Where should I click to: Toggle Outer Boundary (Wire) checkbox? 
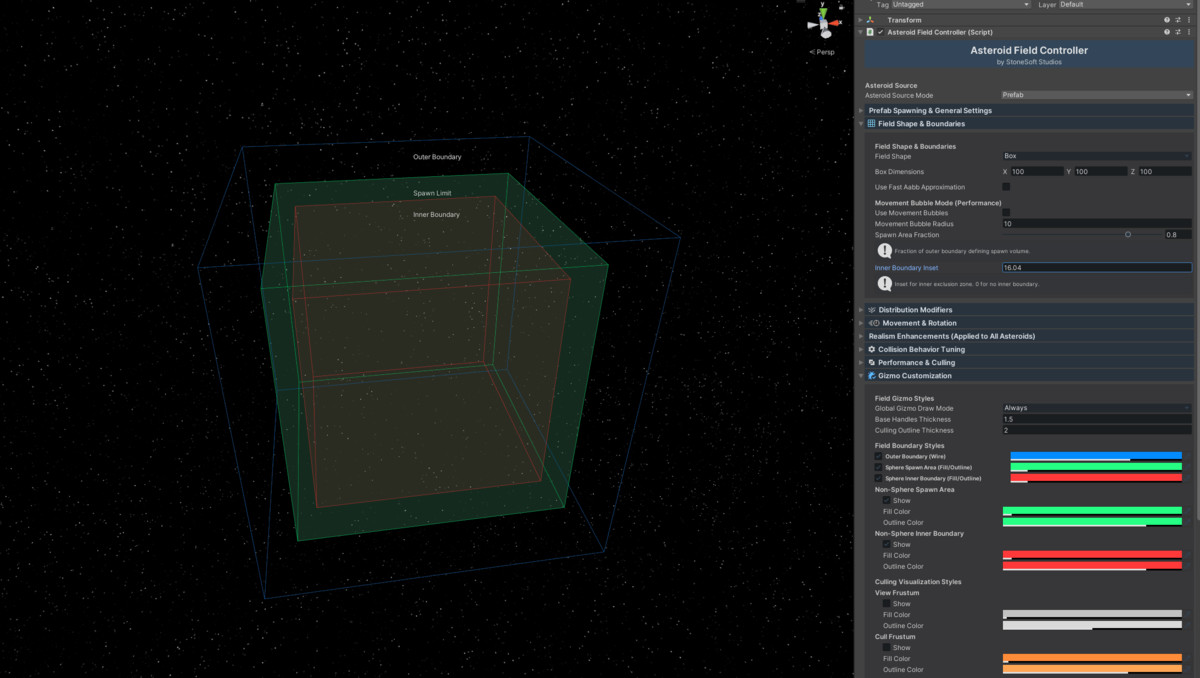point(878,456)
